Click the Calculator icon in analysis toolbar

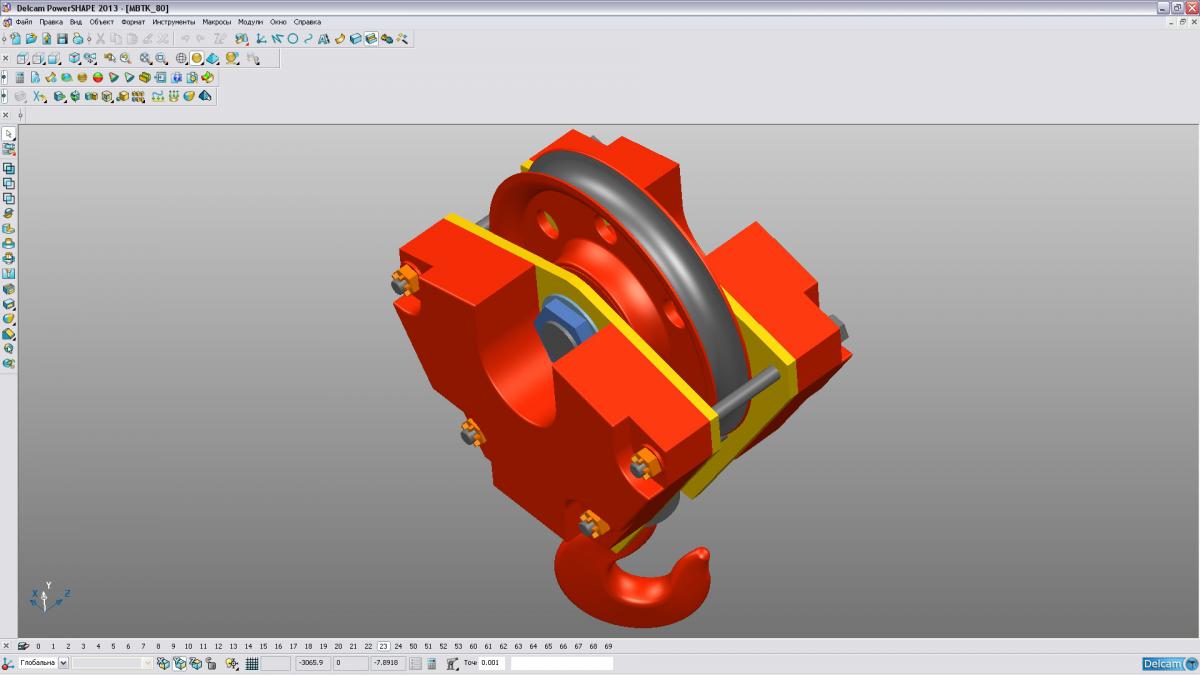(20, 77)
